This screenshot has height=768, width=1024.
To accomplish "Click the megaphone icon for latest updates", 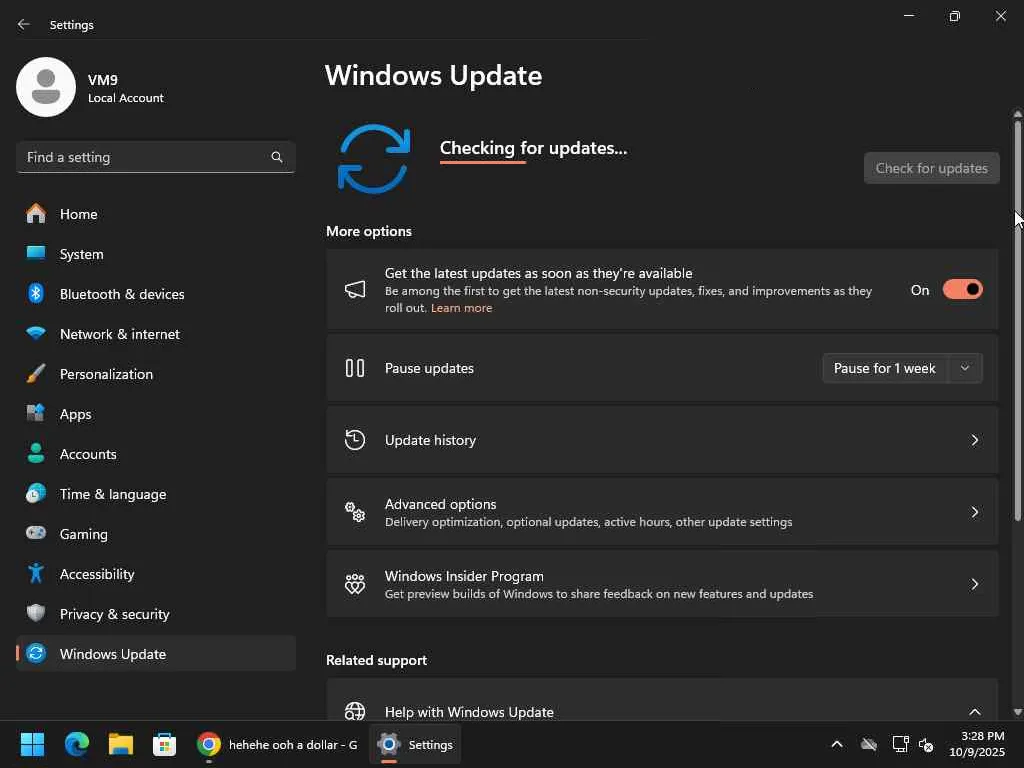I will point(355,289).
